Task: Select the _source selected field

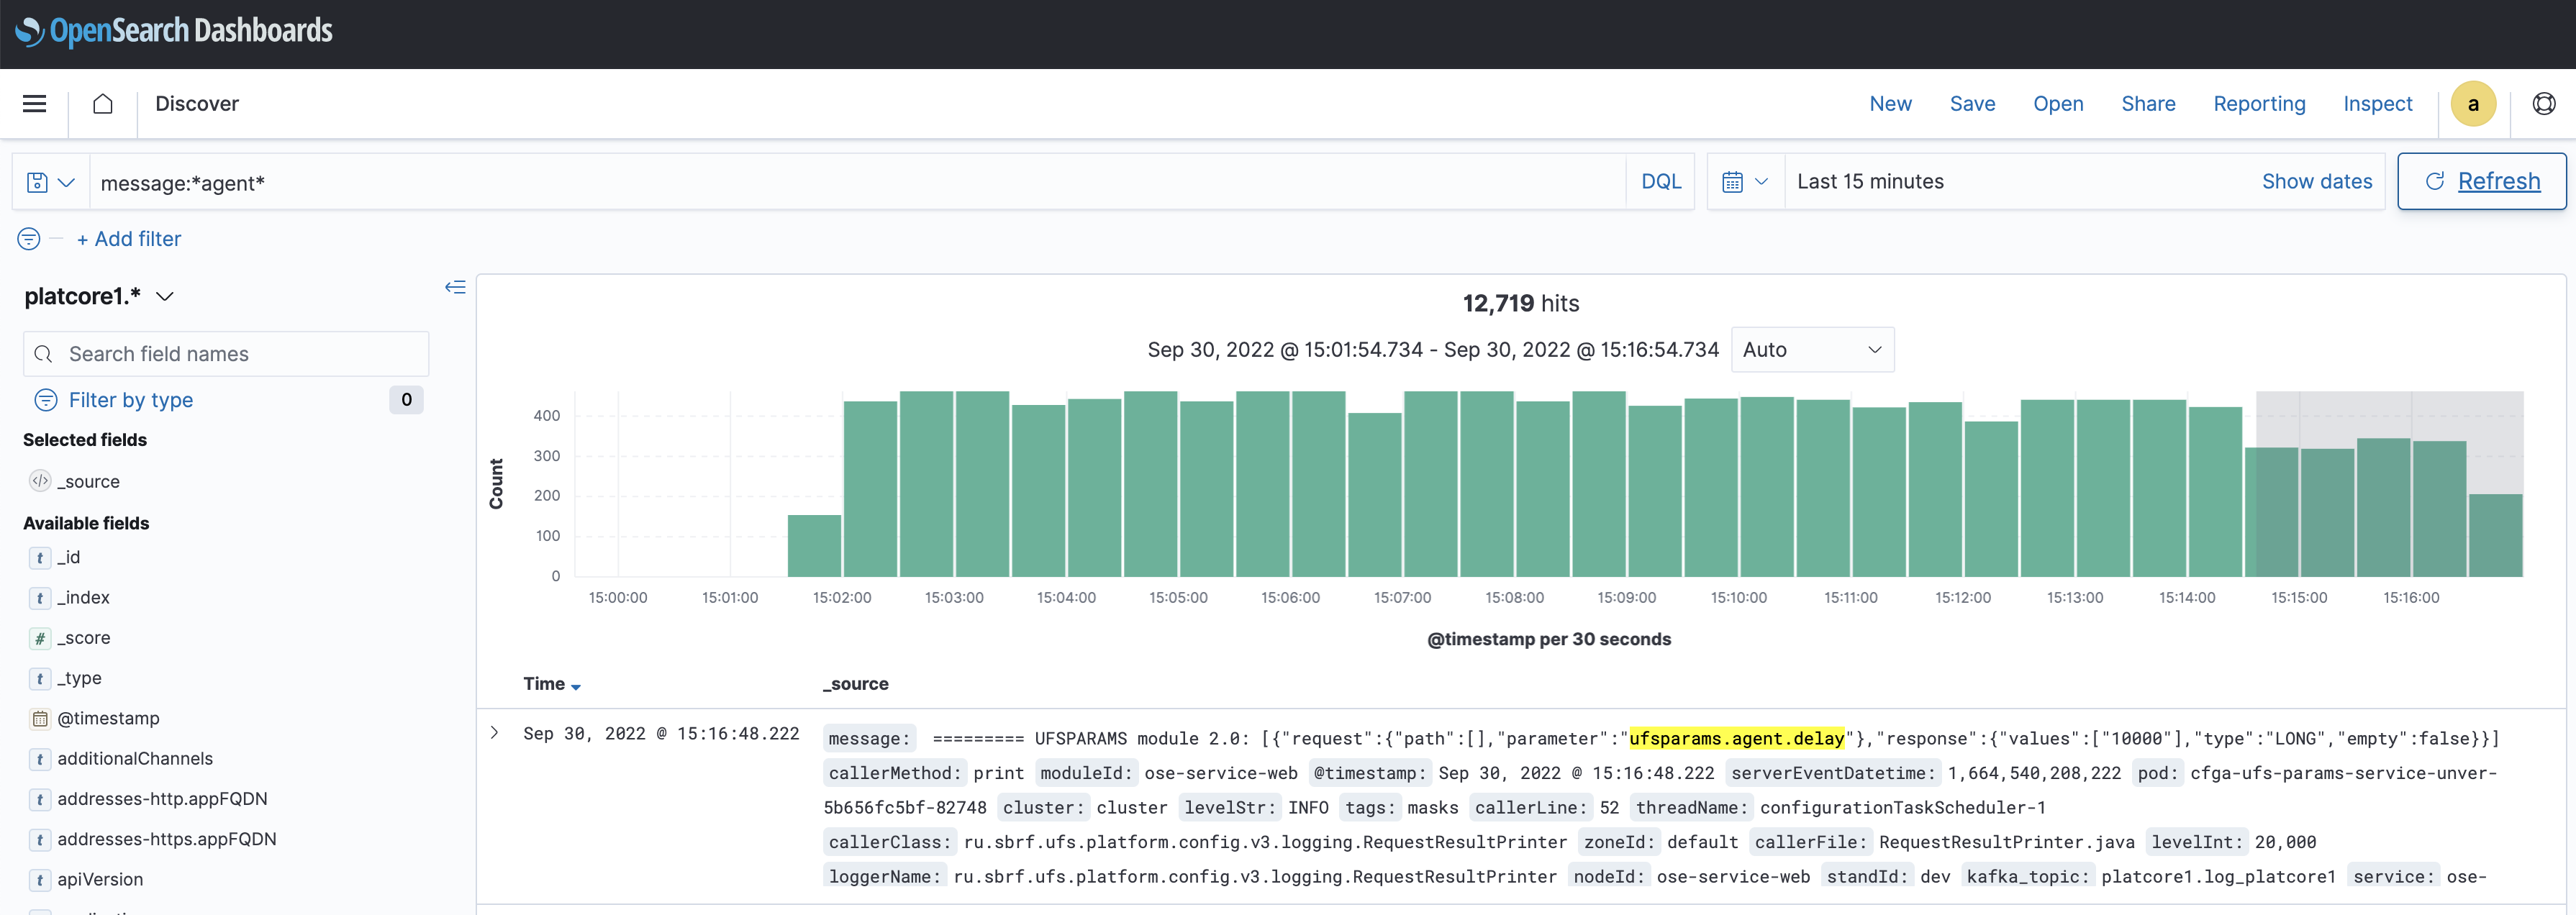Action: [89, 481]
